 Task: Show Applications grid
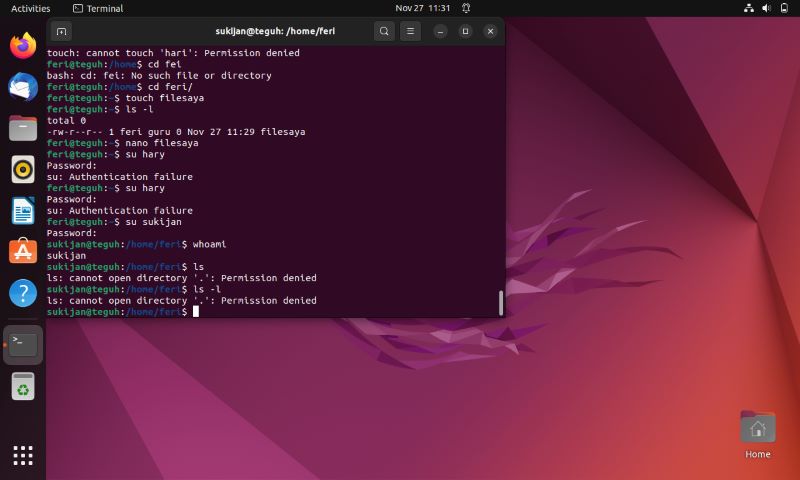(x=23, y=456)
